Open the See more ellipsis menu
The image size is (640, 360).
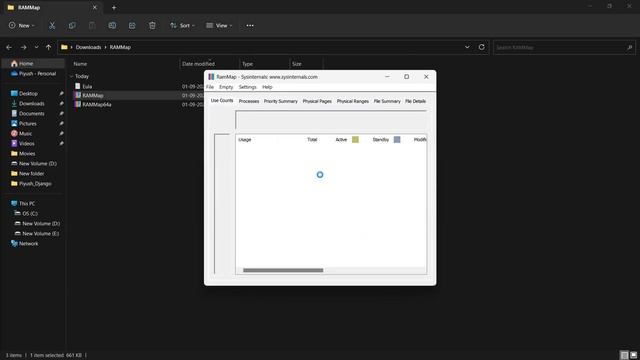pyautogui.click(x=250, y=26)
